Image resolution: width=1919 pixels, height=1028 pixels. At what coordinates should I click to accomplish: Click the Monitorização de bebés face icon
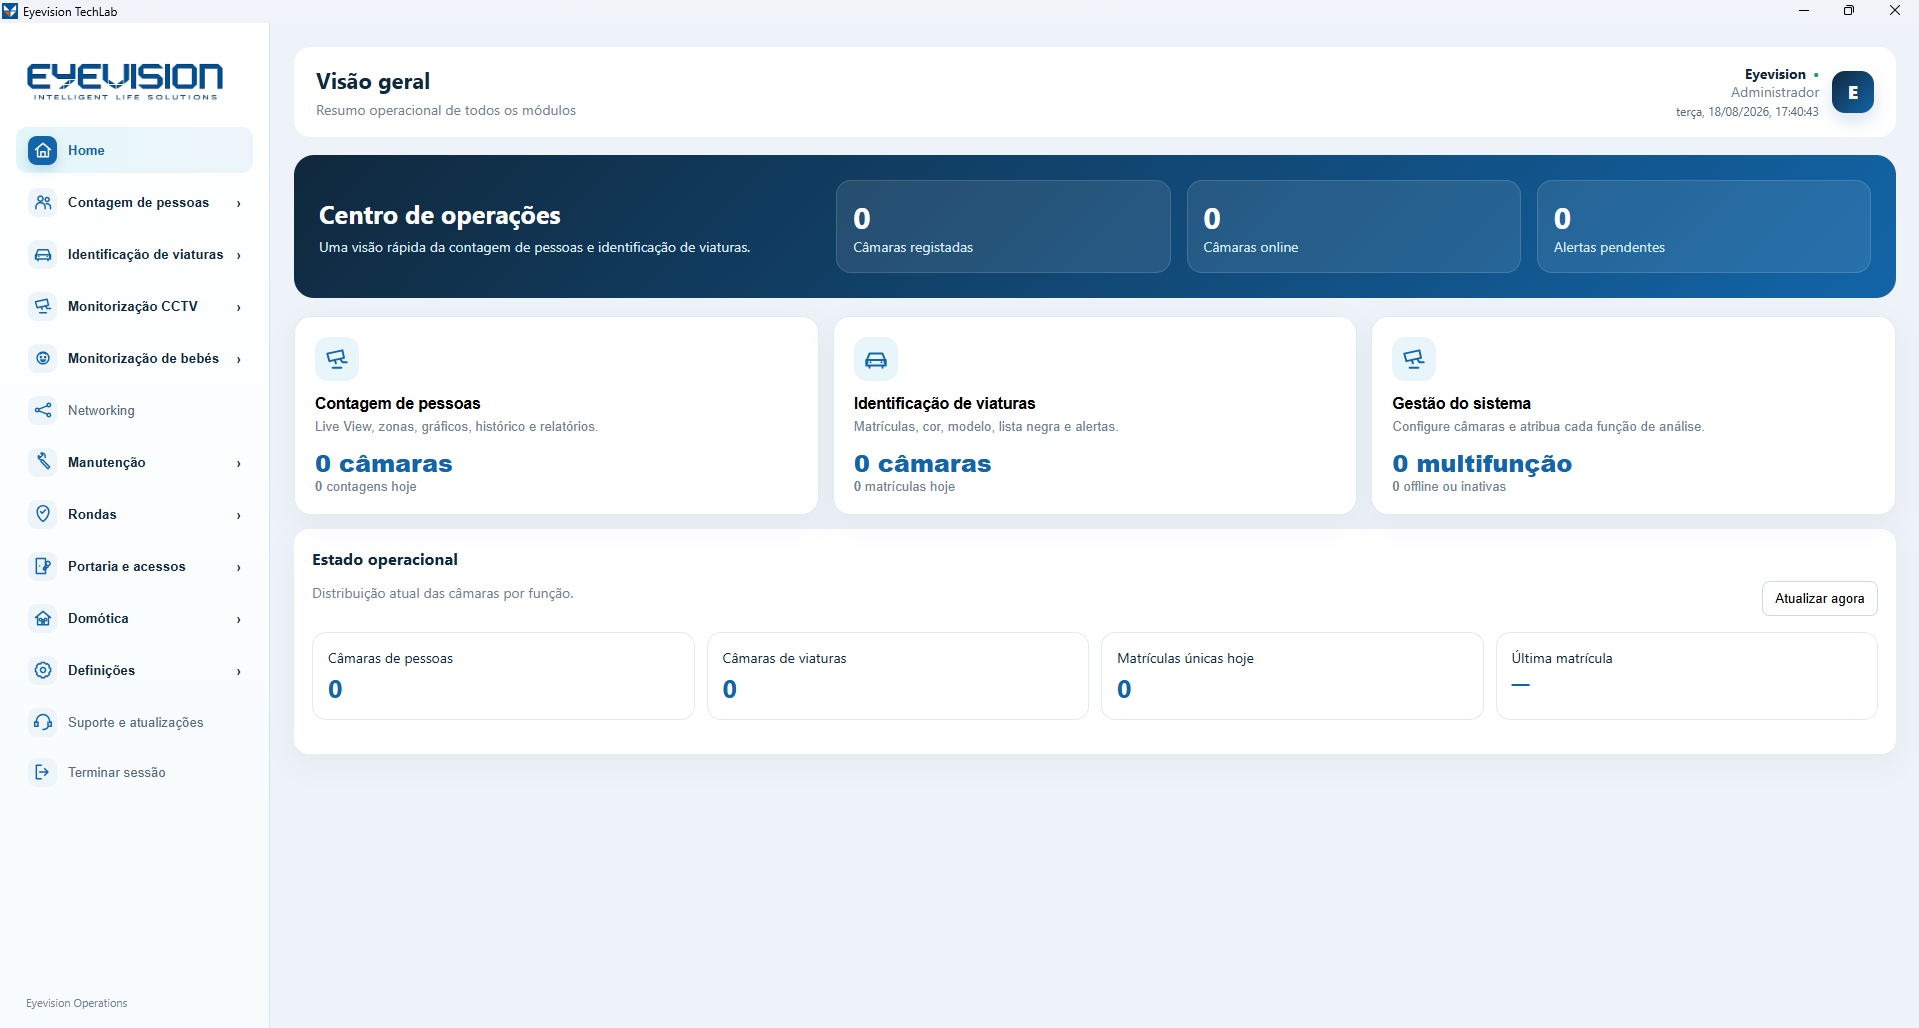[43, 358]
